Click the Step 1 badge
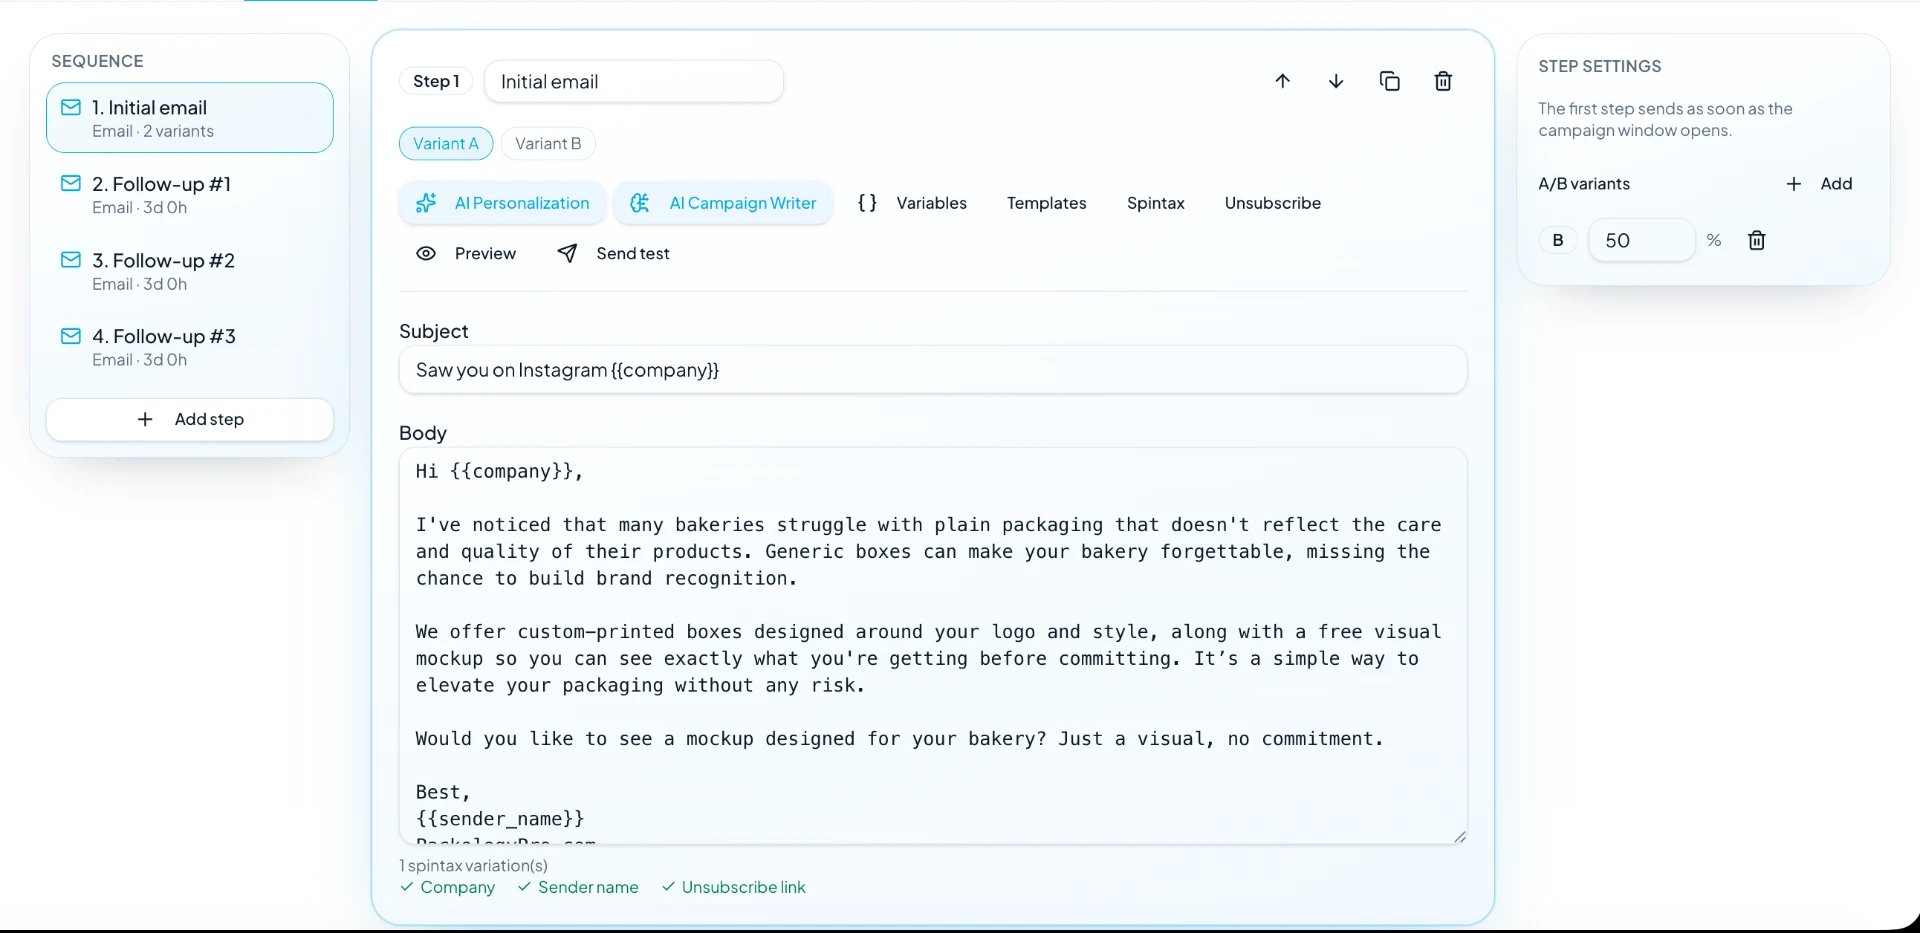 pyautogui.click(x=437, y=81)
